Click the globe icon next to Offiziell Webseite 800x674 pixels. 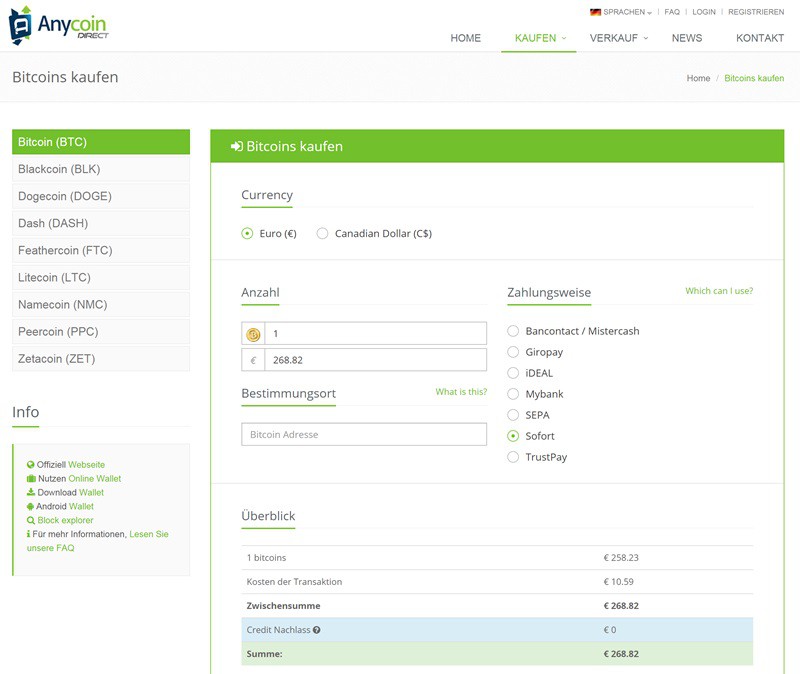tap(31, 465)
